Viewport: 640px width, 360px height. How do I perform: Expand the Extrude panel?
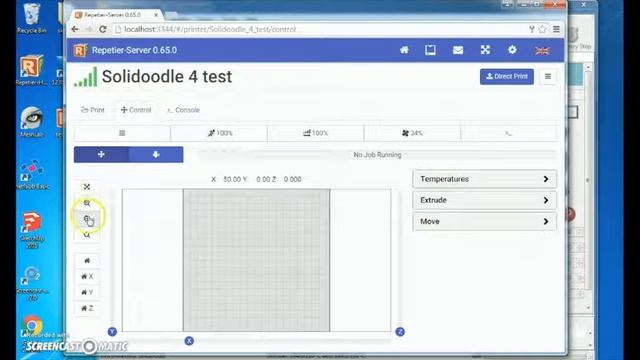[484, 200]
